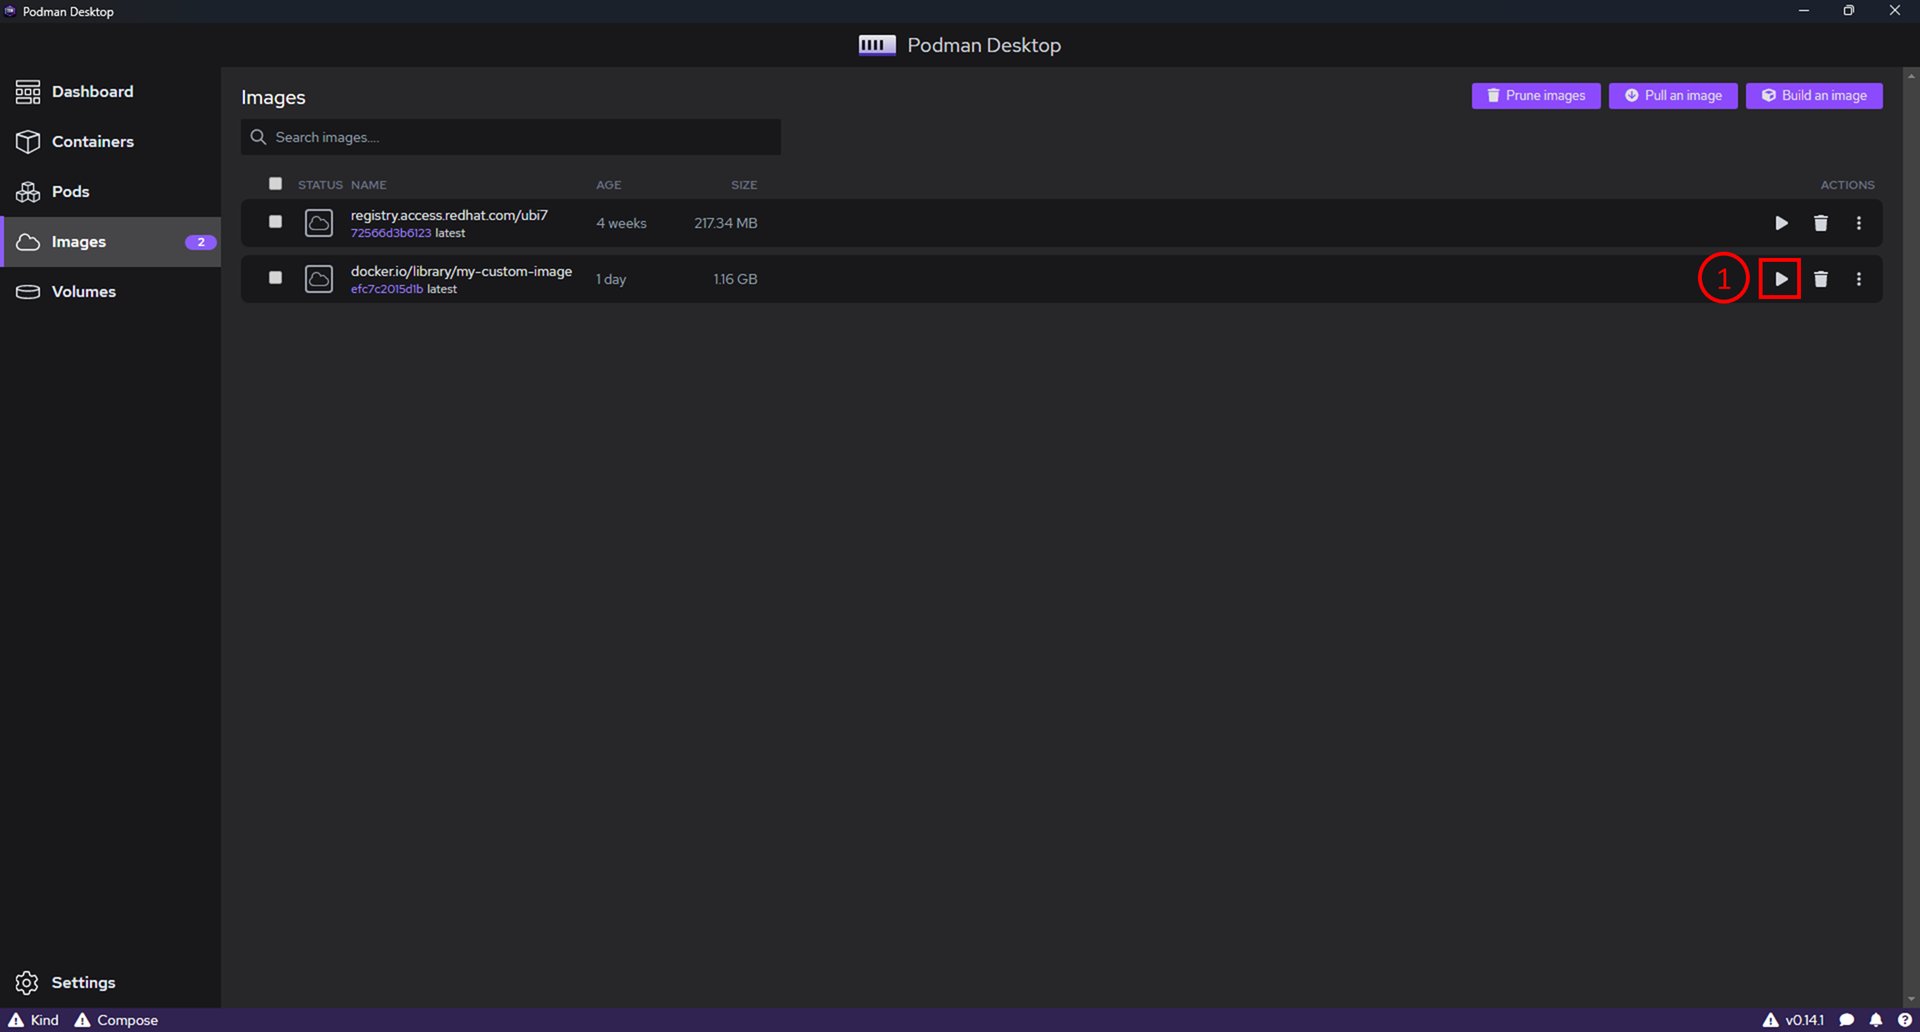Focus the Search images field
Image resolution: width=1920 pixels, height=1032 pixels.
coord(511,137)
